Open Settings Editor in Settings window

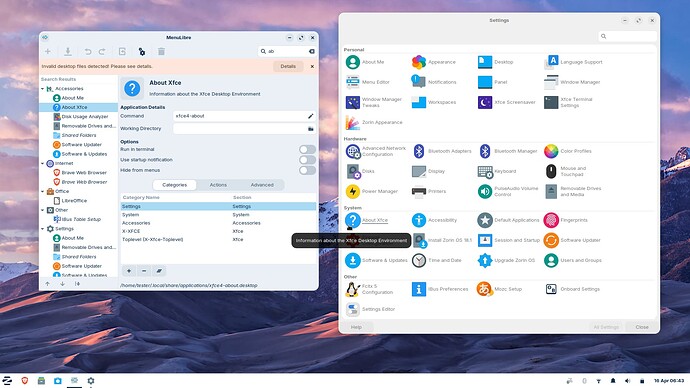(371, 309)
